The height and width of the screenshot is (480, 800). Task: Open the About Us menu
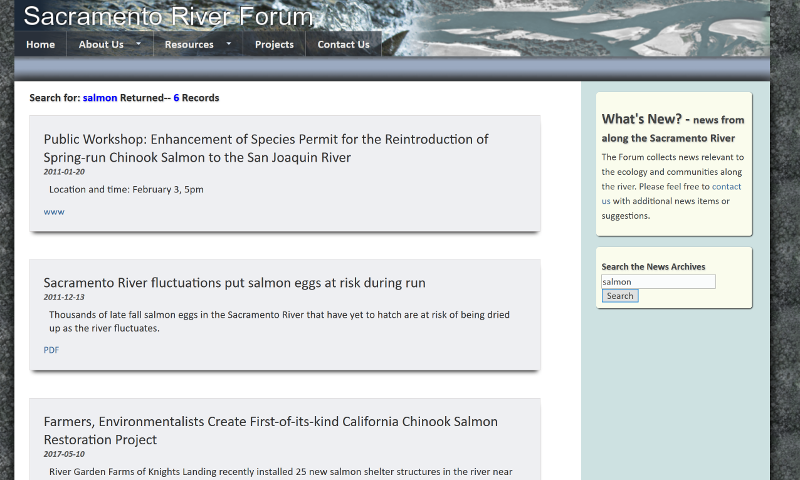pyautogui.click(x=101, y=44)
